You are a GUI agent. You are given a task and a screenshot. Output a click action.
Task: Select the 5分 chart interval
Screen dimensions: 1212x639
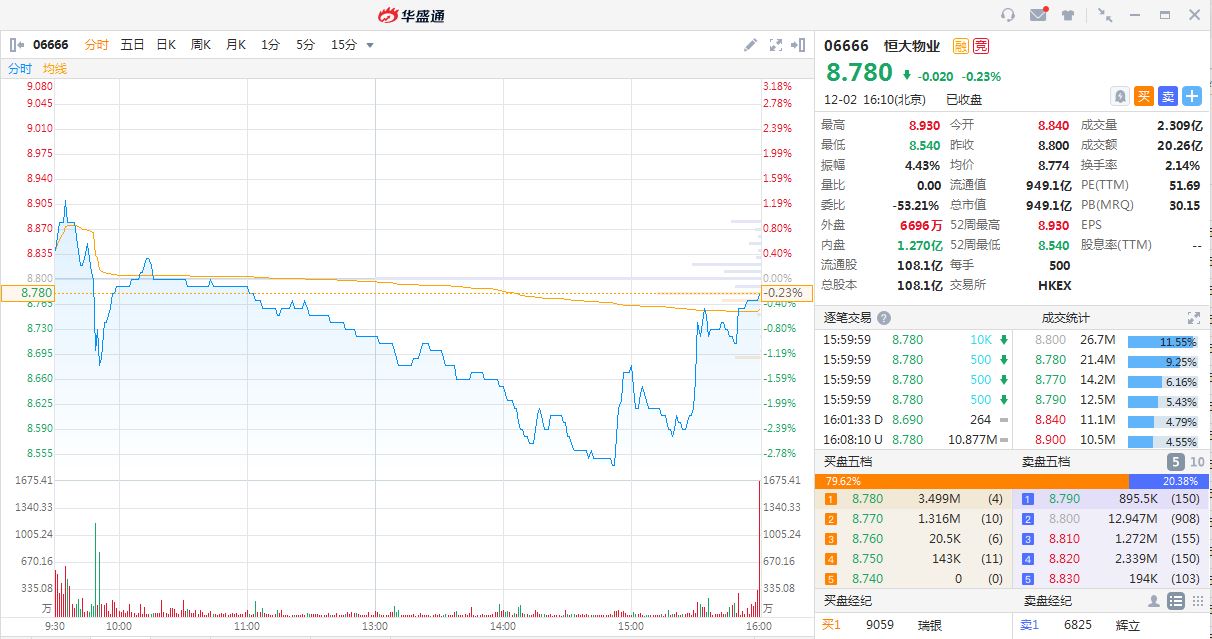(305, 44)
